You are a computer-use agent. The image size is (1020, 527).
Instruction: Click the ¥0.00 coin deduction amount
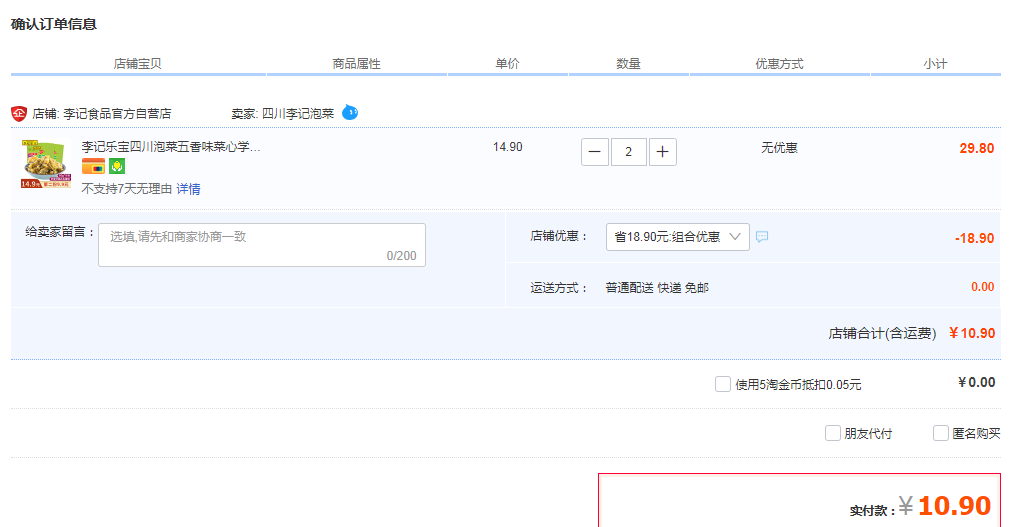coord(976,383)
